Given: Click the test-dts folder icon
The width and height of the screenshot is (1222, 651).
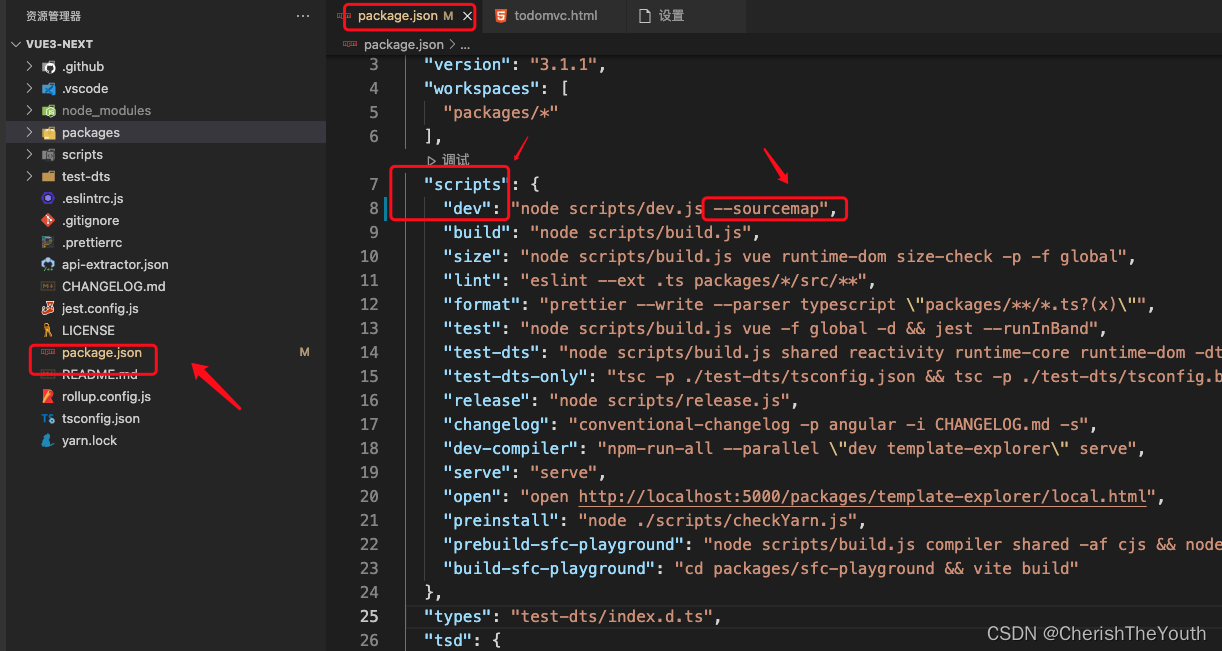Looking at the screenshot, I should [x=49, y=176].
